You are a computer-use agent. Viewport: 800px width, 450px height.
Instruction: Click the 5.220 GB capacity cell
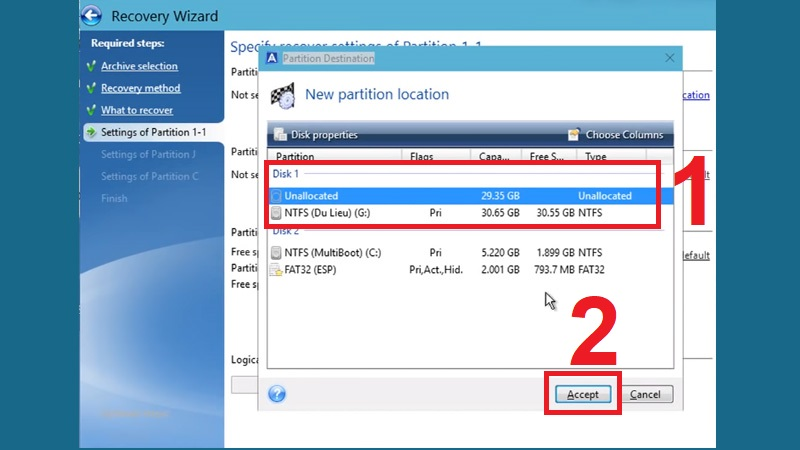(500, 253)
